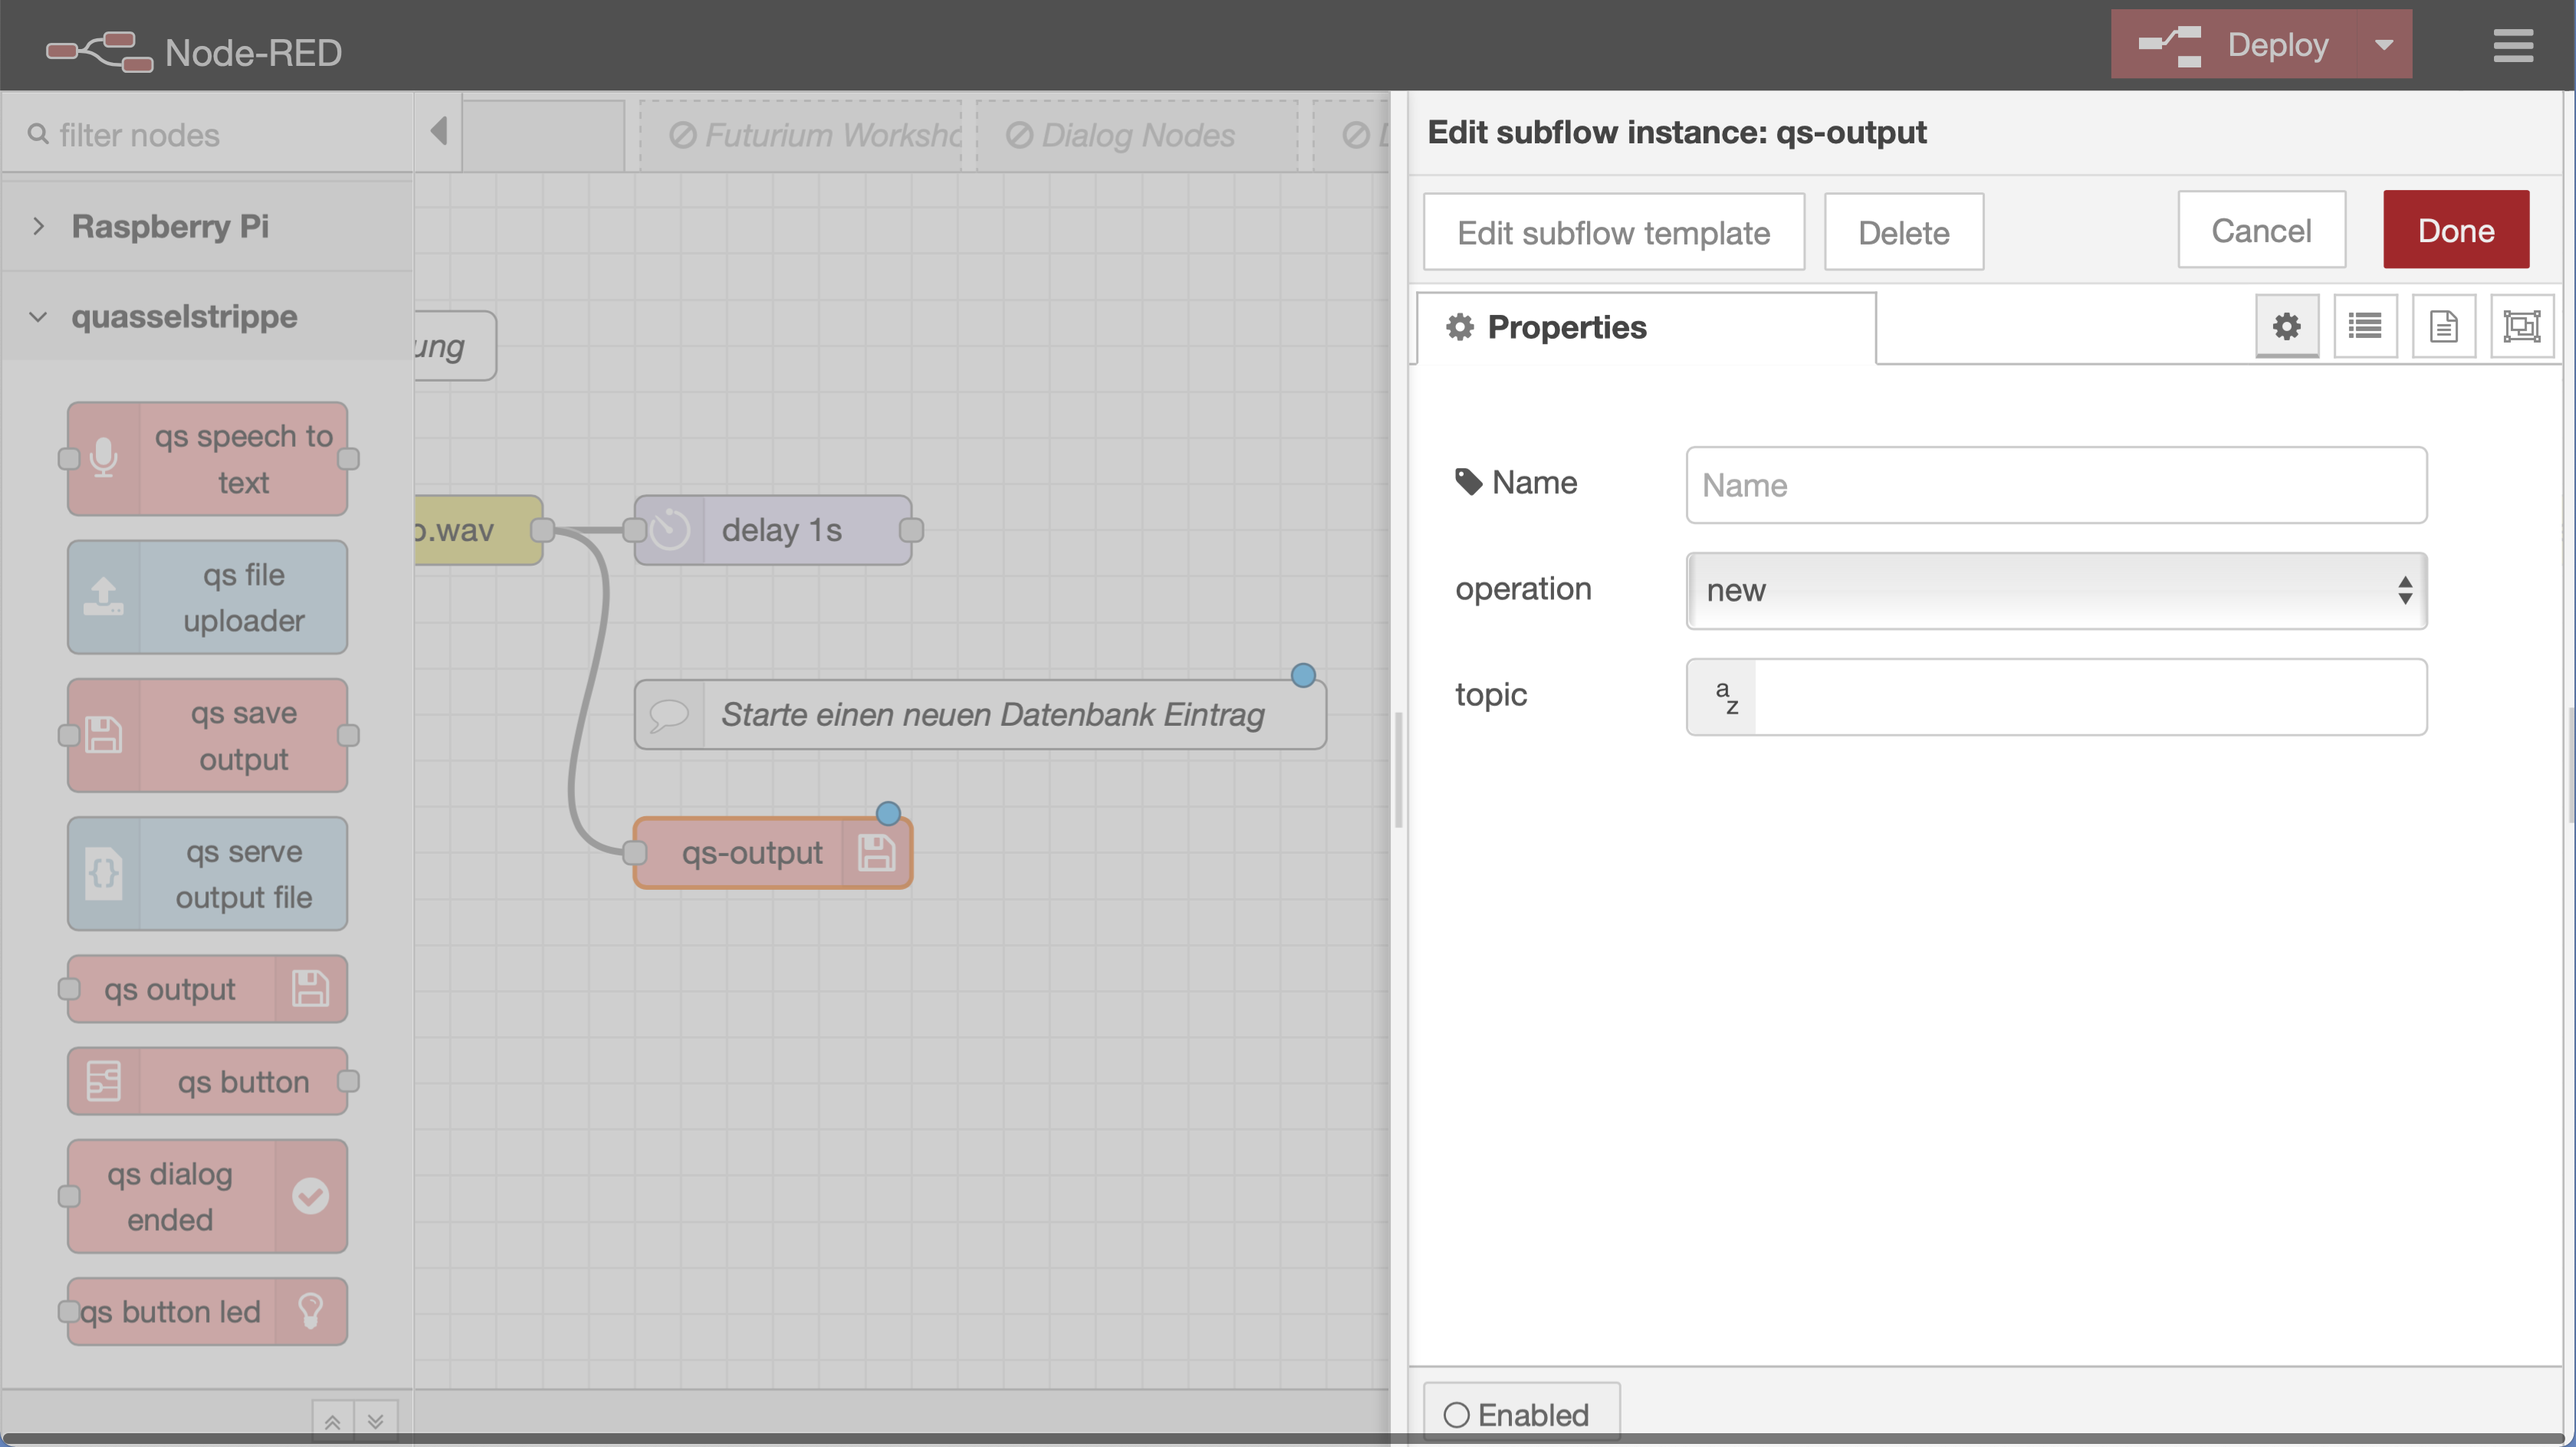Click the topic text input field

(x=2090, y=697)
